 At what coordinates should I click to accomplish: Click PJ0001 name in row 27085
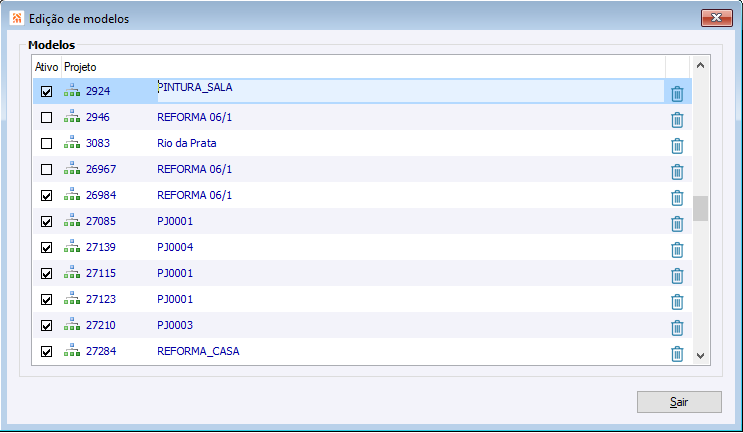pos(175,221)
